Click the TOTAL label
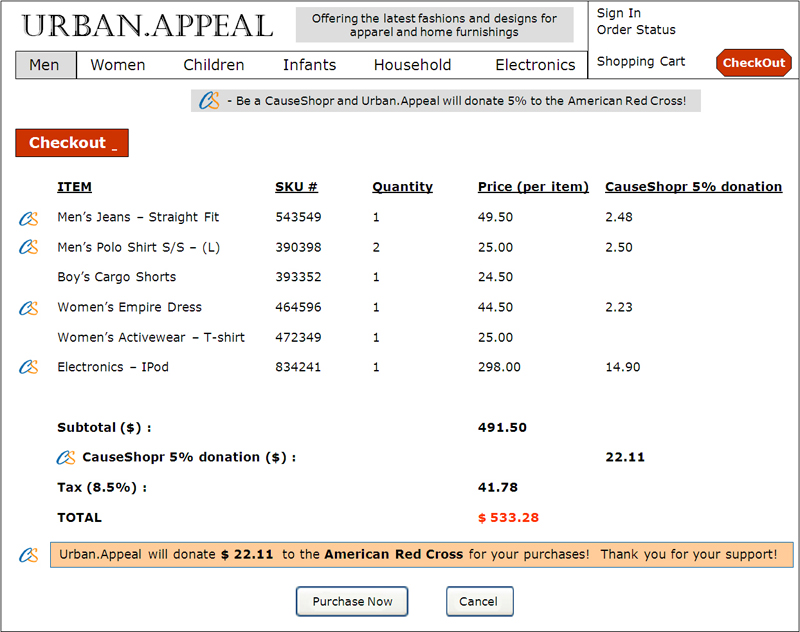The image size is (800, 632). tap(80, 518)
